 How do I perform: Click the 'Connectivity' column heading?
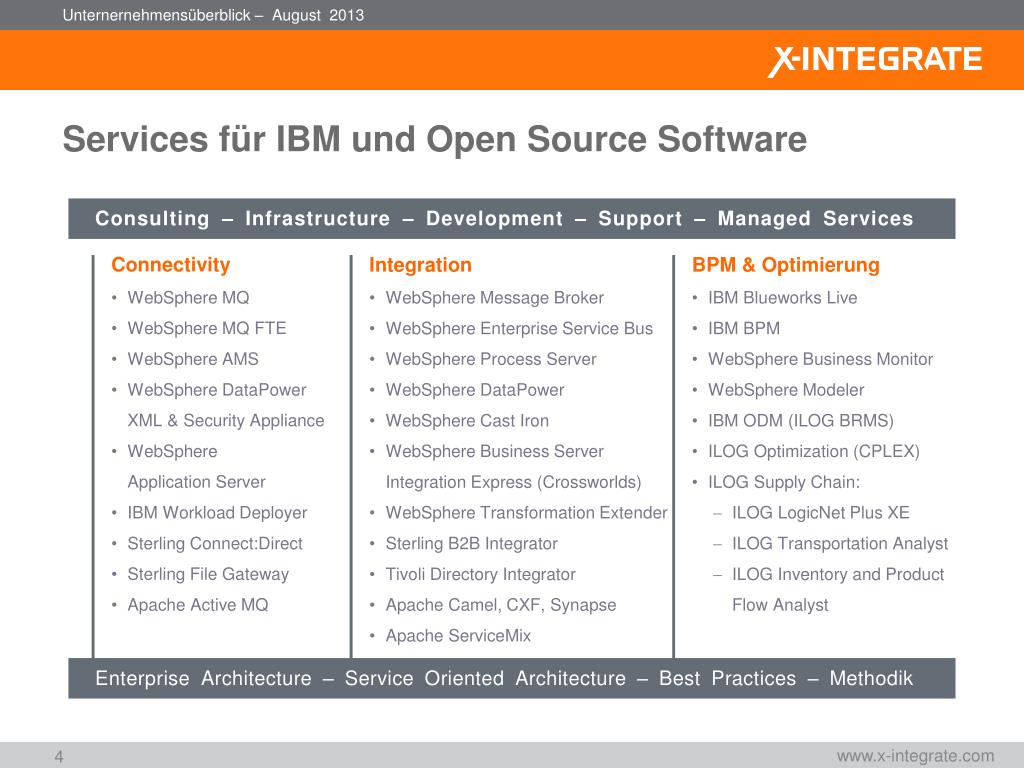[x=170, y=264]
